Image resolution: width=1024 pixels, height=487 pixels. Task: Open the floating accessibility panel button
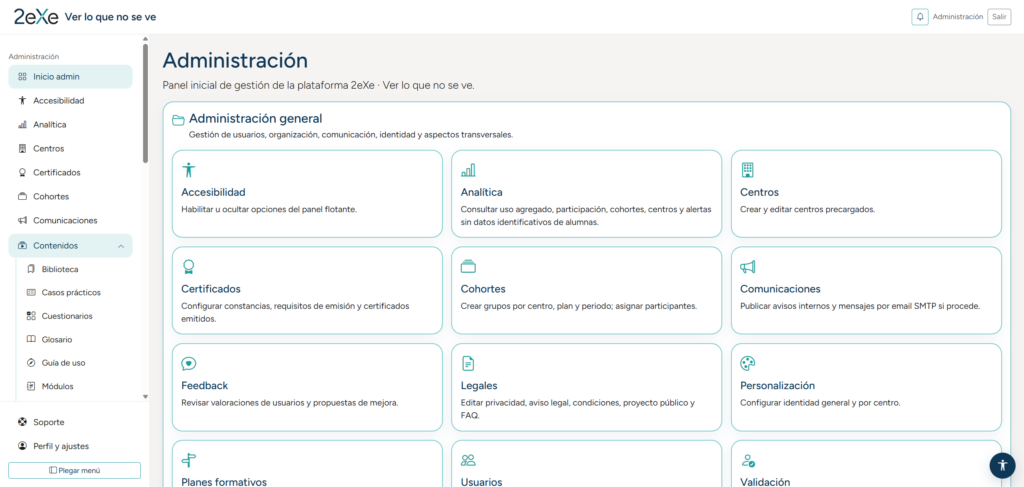coord(1002,465)
